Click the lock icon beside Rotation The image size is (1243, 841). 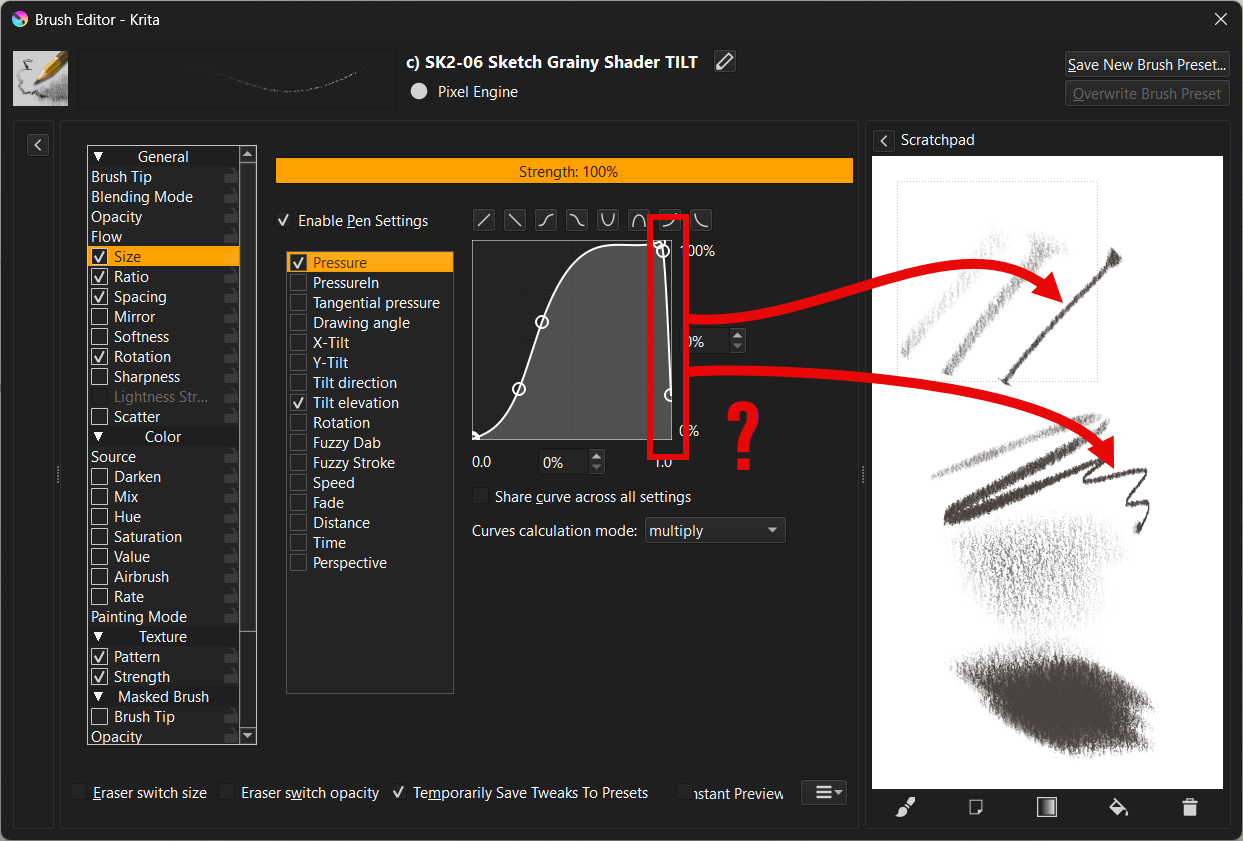pos(231,357)
